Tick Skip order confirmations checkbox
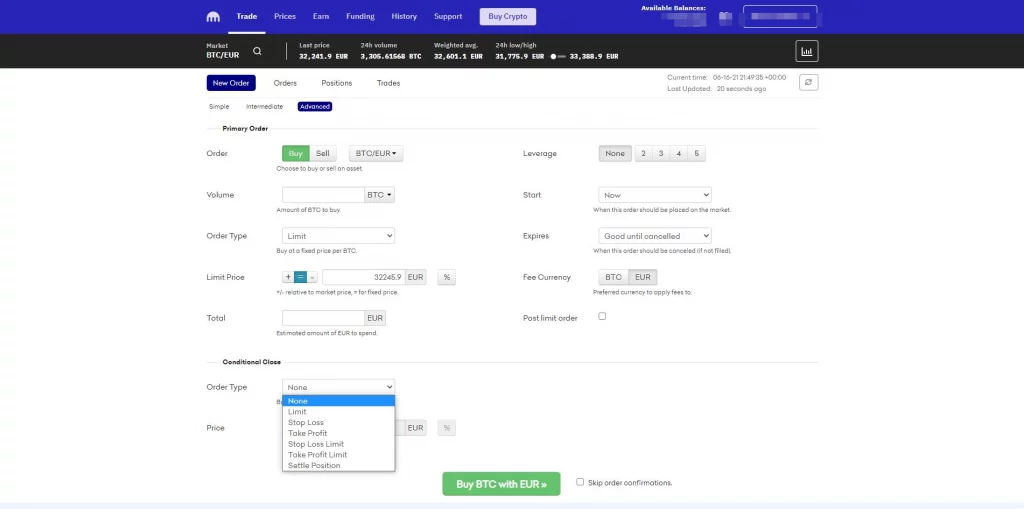The image size is (1024, 509). pyautogui.click(x=580, y=482)
